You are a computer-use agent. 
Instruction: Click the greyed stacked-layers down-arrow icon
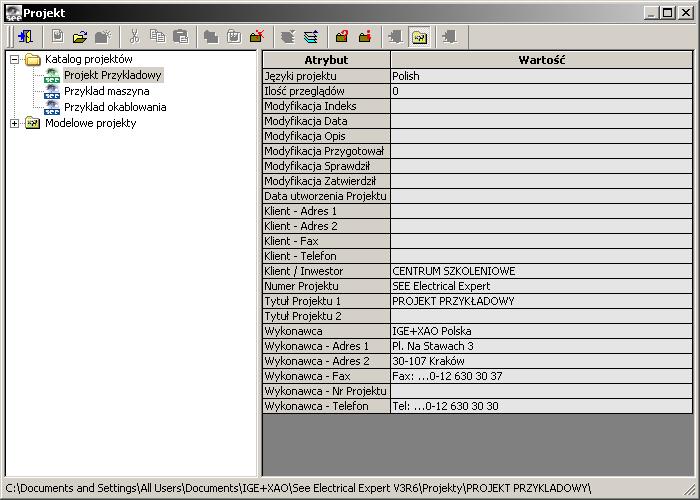(288, 37)
